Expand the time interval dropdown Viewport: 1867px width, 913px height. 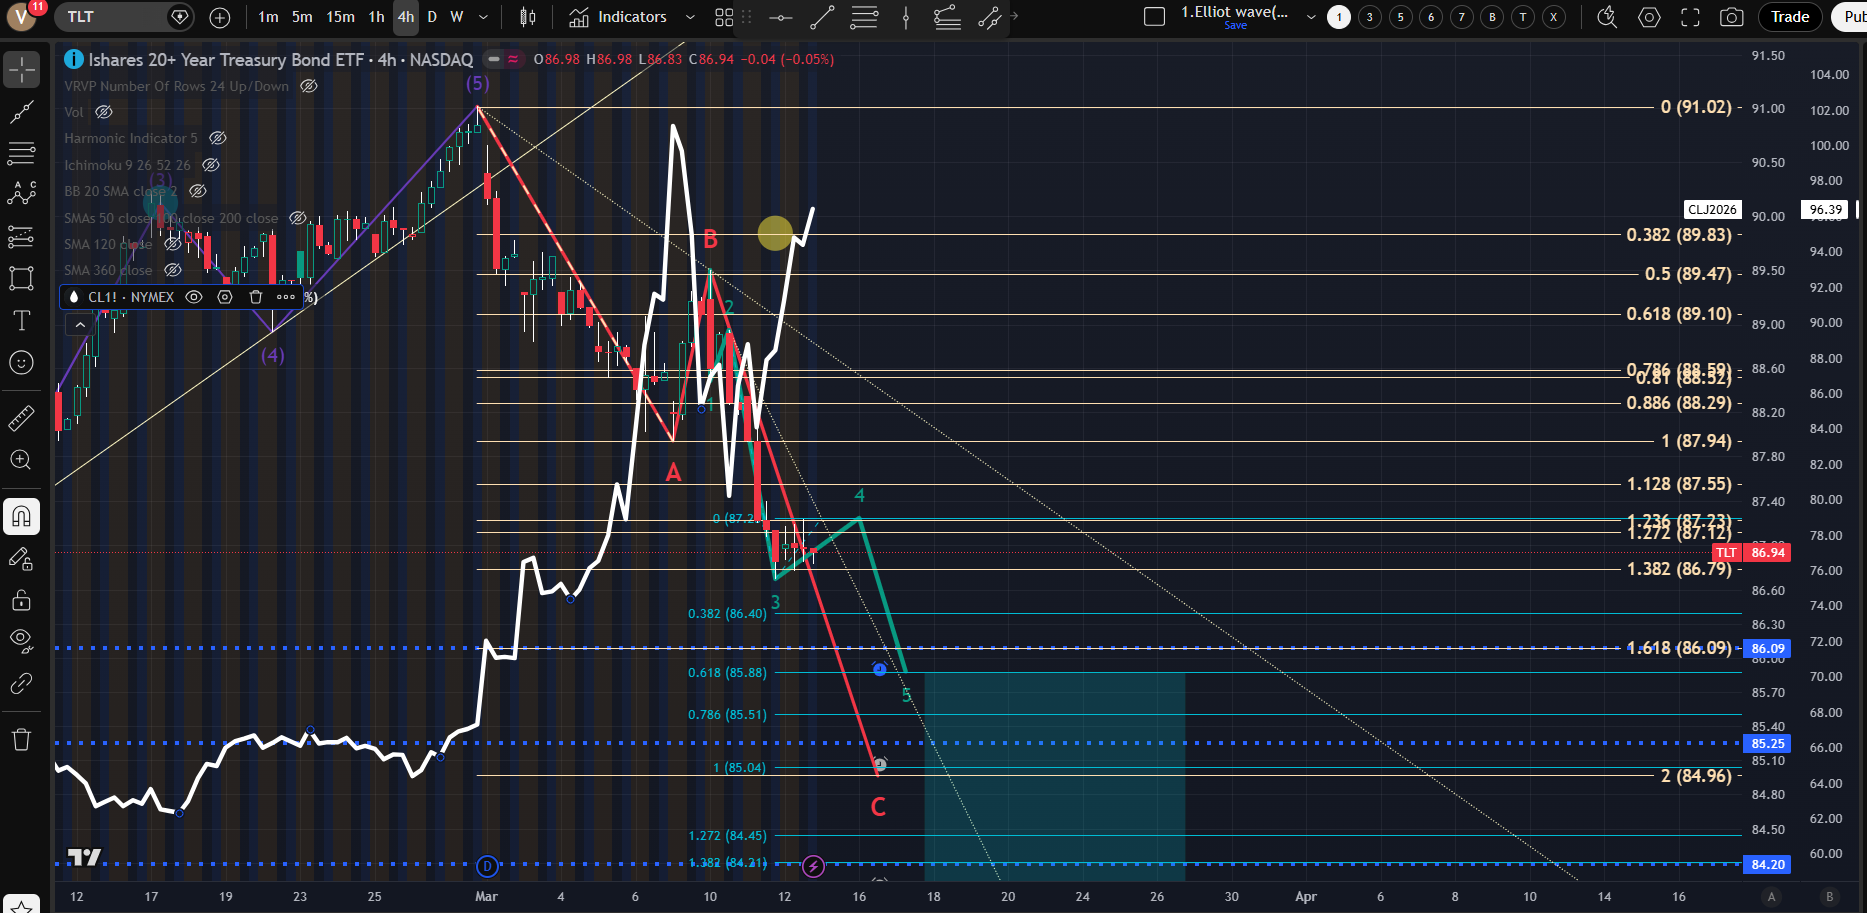coord(484,17)
